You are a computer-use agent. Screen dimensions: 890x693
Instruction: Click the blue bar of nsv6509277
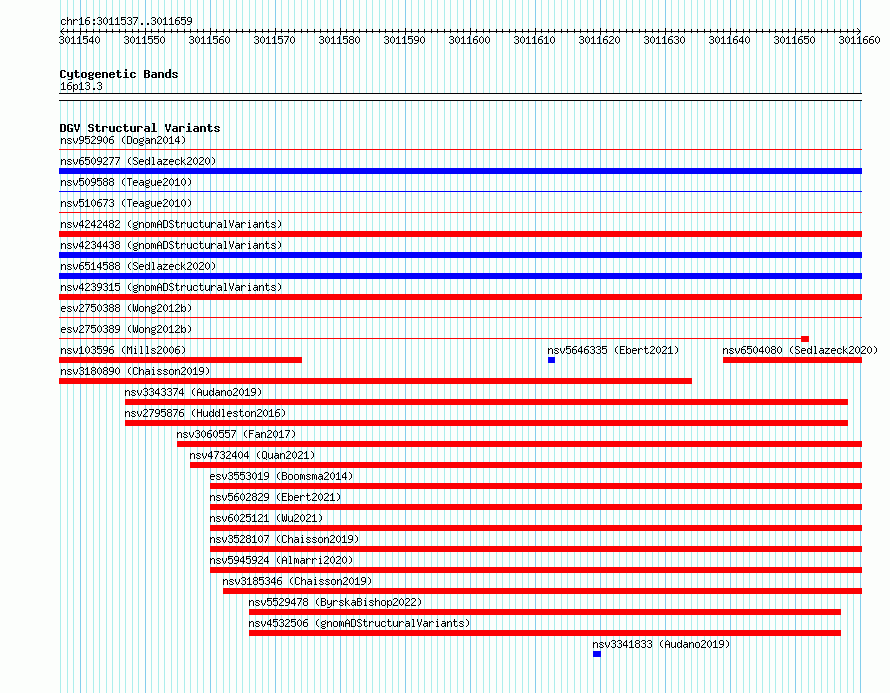tap(460, 171)
